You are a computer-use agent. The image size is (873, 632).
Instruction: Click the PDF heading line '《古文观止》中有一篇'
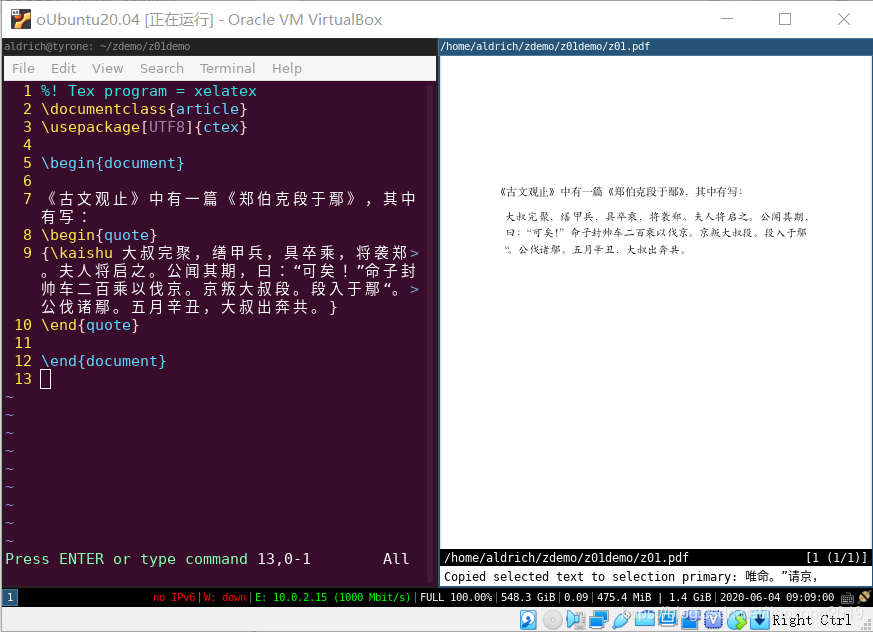point(621,192)
